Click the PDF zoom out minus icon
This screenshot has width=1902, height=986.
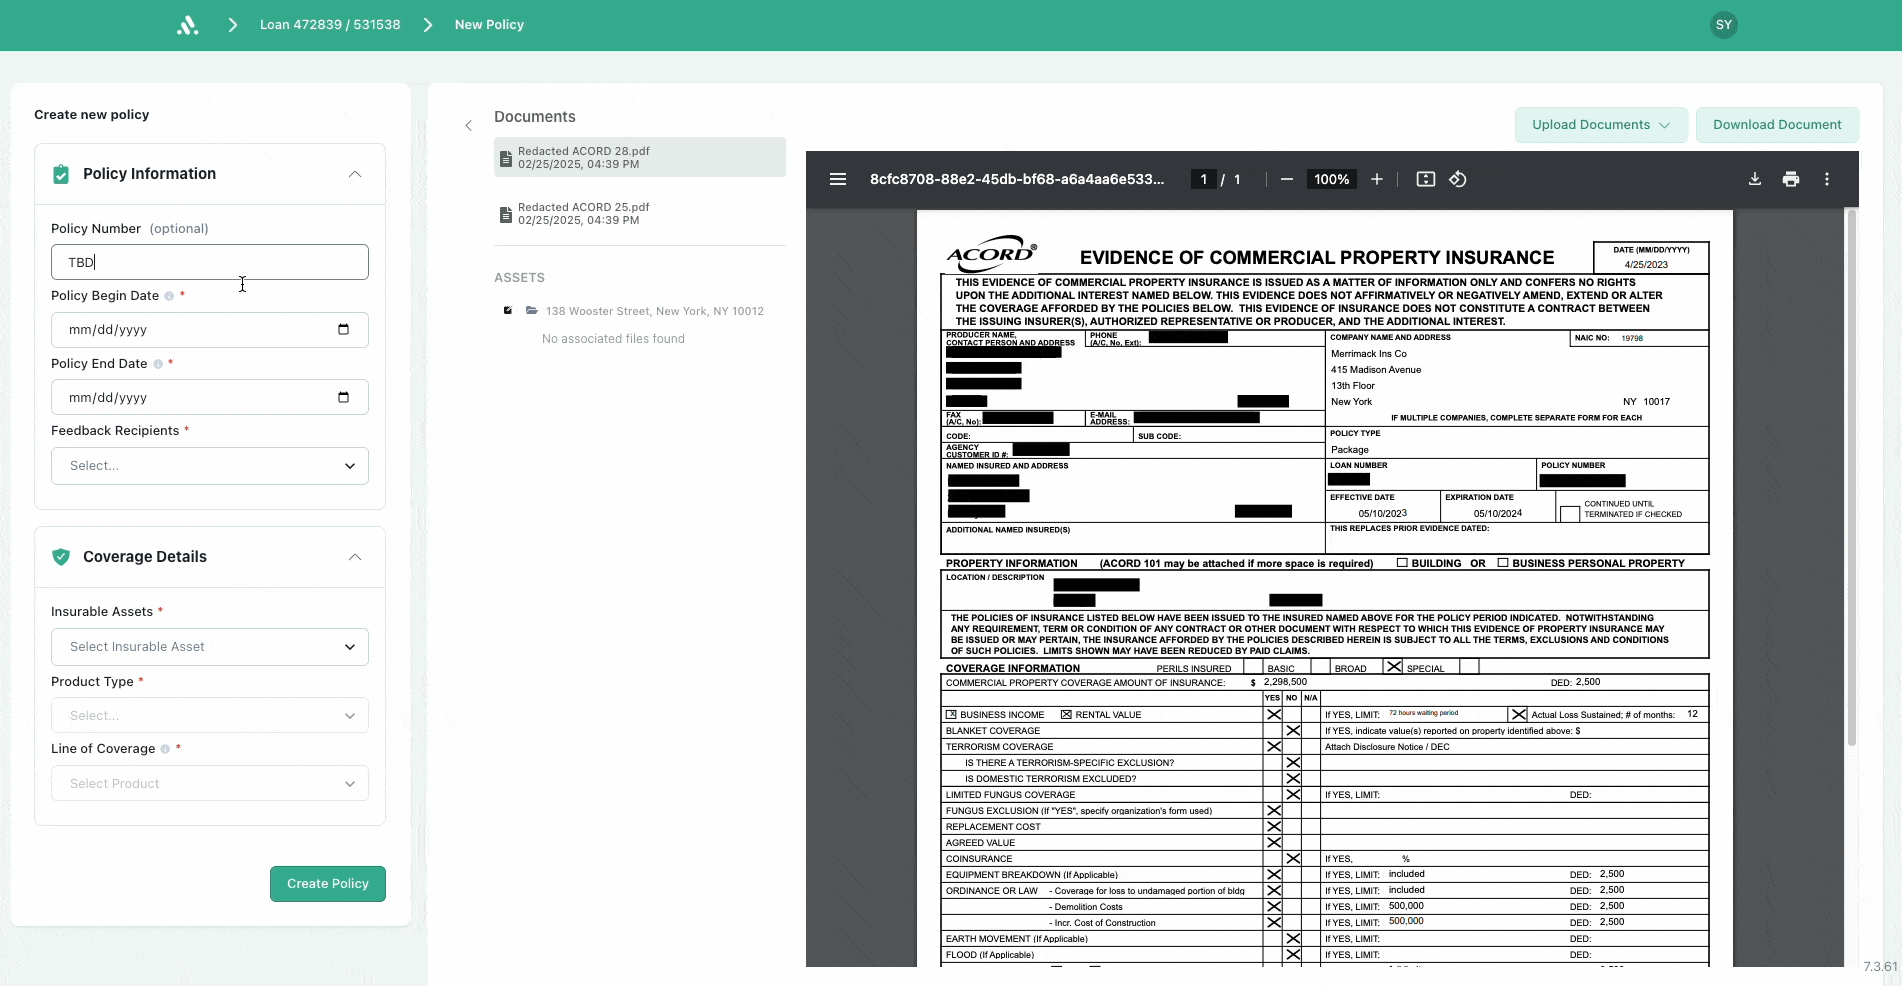click(x=1287, y=180)
